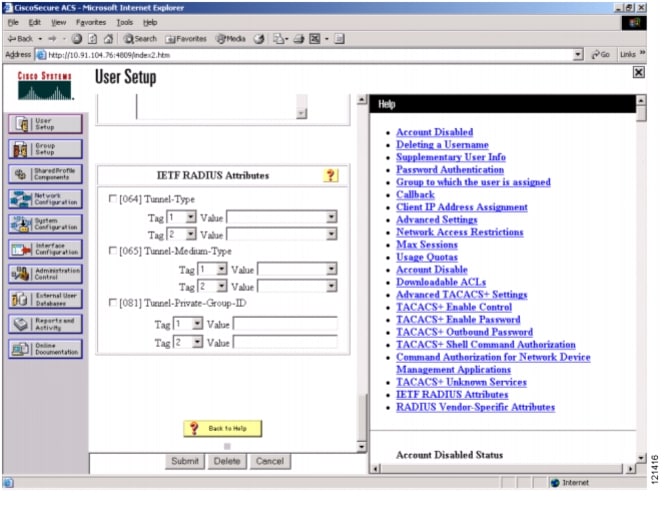672x521 pixels.
Task: Open Online Documentation section
Action: (45, 349)
